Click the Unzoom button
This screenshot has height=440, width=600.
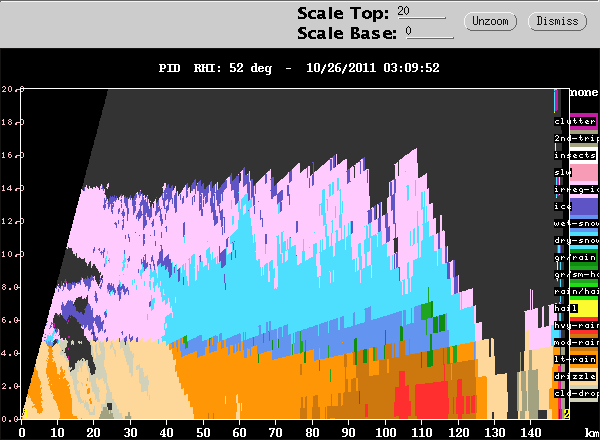[490, 21]
